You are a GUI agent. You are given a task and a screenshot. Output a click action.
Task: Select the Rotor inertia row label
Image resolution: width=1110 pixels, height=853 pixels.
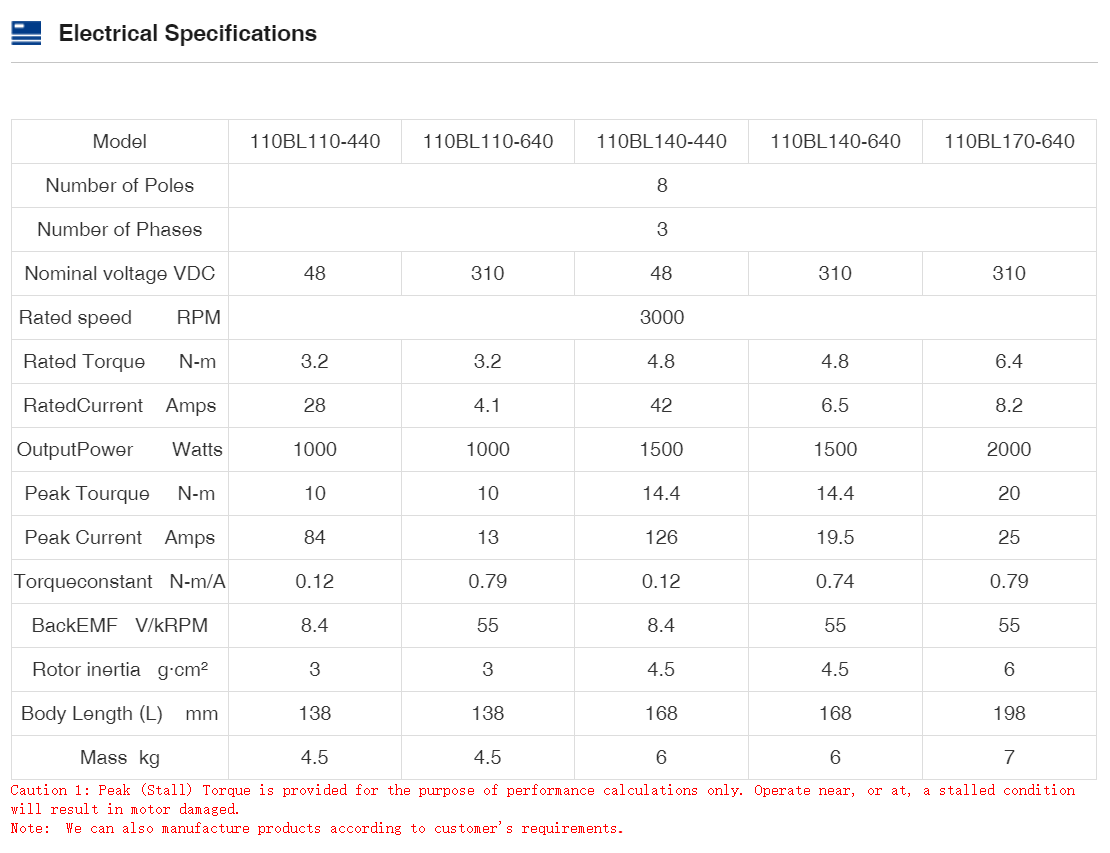pos(120,669)
